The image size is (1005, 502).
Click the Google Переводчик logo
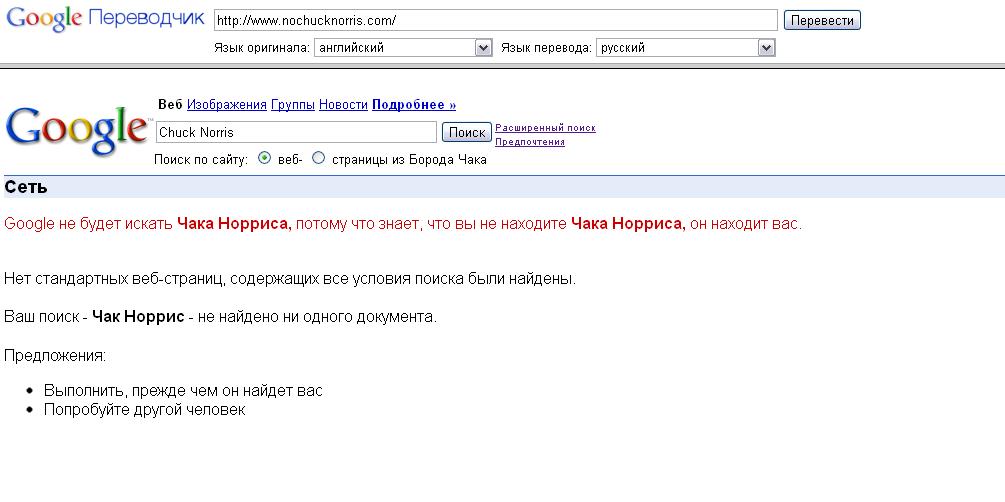point(105,19)
